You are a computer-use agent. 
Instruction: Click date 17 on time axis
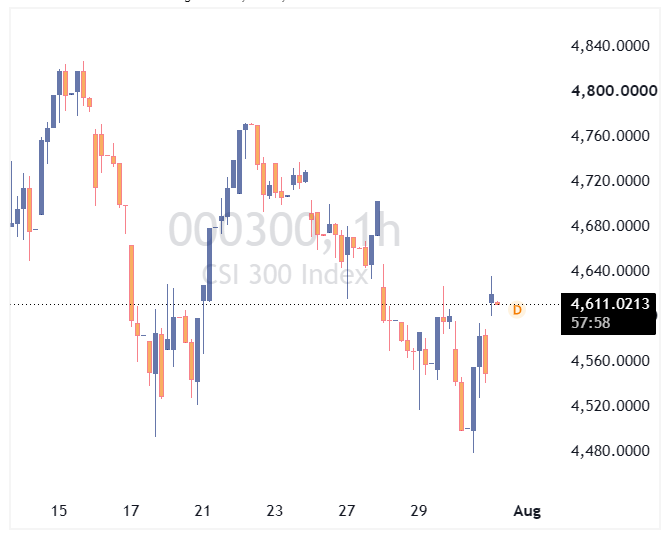(131, 511)
